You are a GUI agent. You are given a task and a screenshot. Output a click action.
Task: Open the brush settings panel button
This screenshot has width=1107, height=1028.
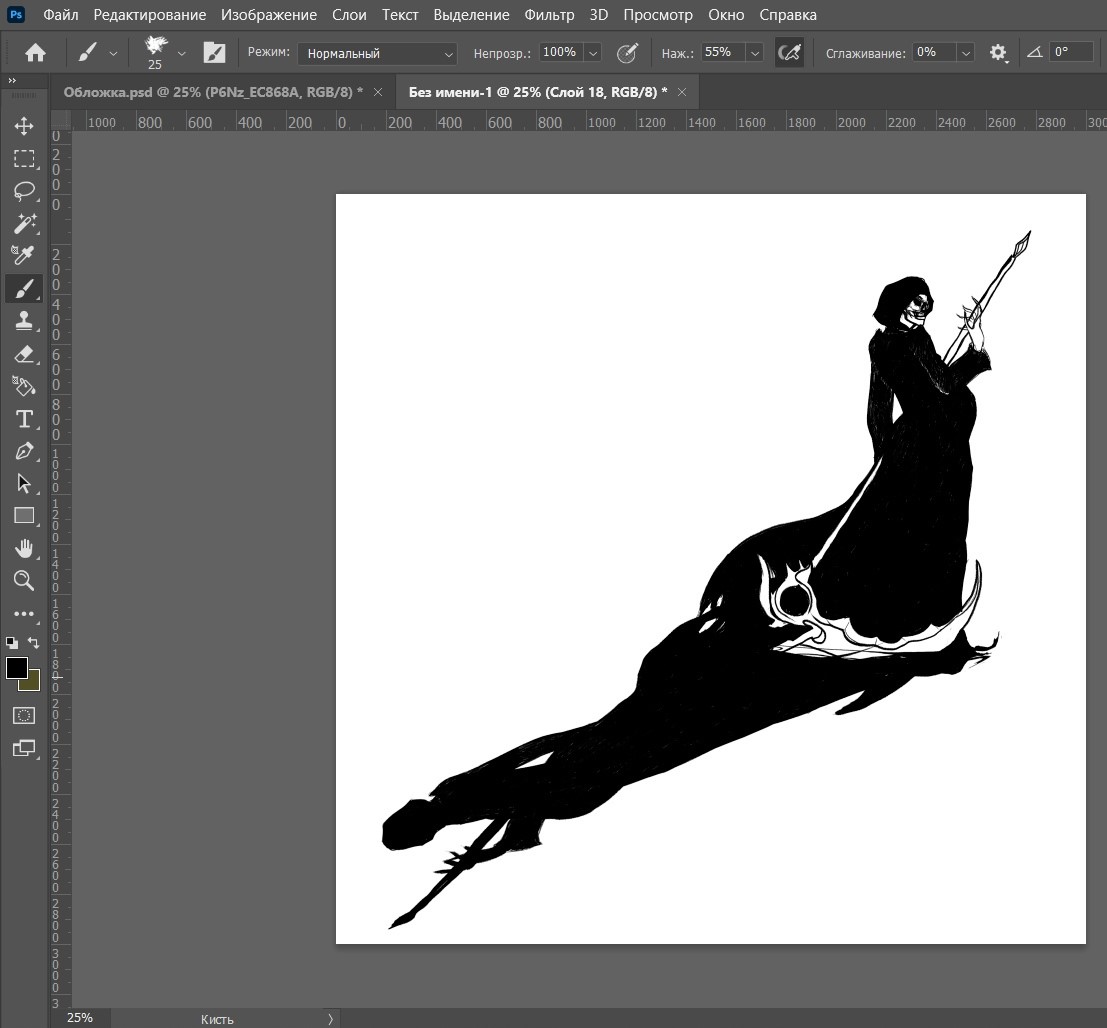coord(214,53)
